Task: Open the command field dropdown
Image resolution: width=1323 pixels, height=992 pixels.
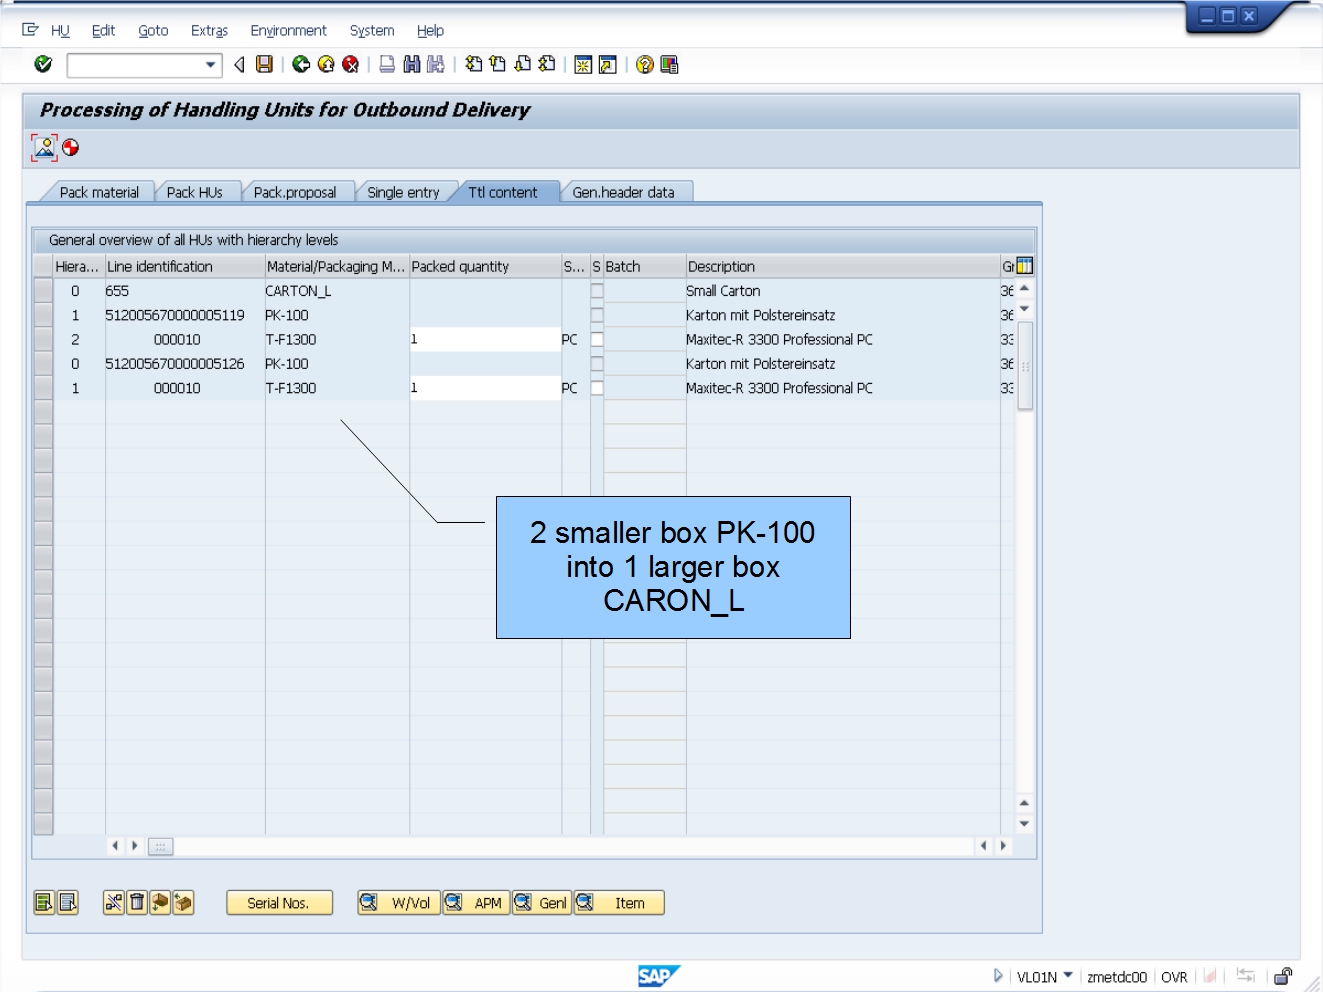Action: tap(211, 64)
